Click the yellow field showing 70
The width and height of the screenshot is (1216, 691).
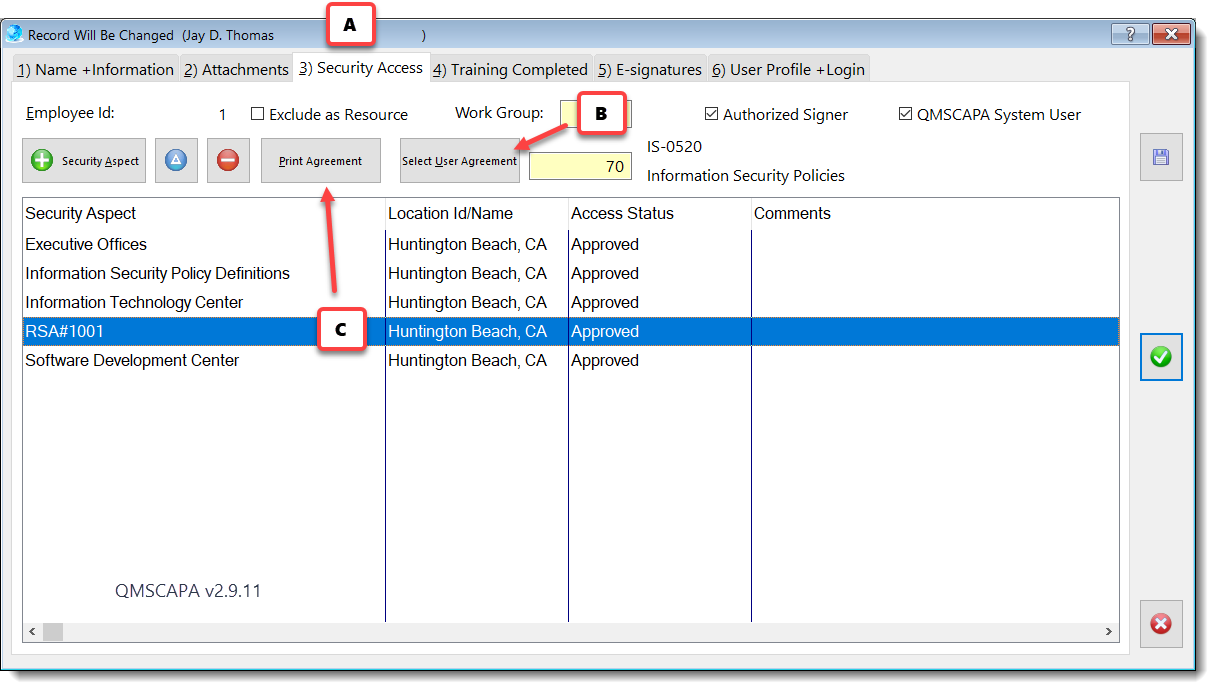click(580, 166)
